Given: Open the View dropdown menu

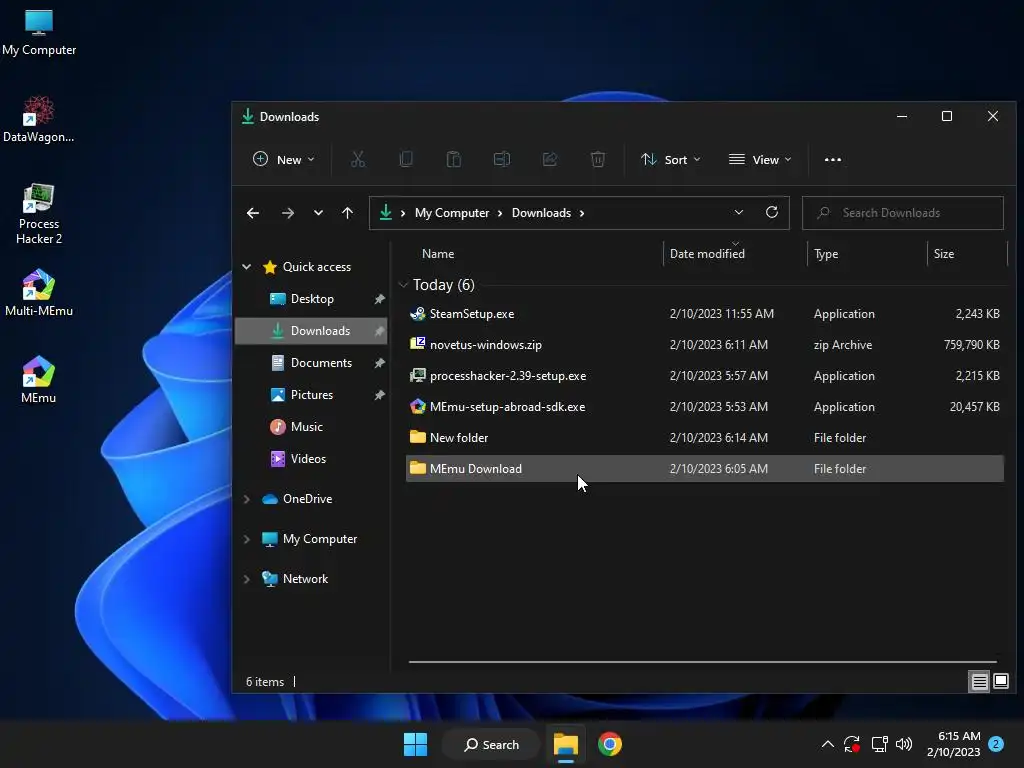Looking at the screenshot, I should tap(760, 159).
